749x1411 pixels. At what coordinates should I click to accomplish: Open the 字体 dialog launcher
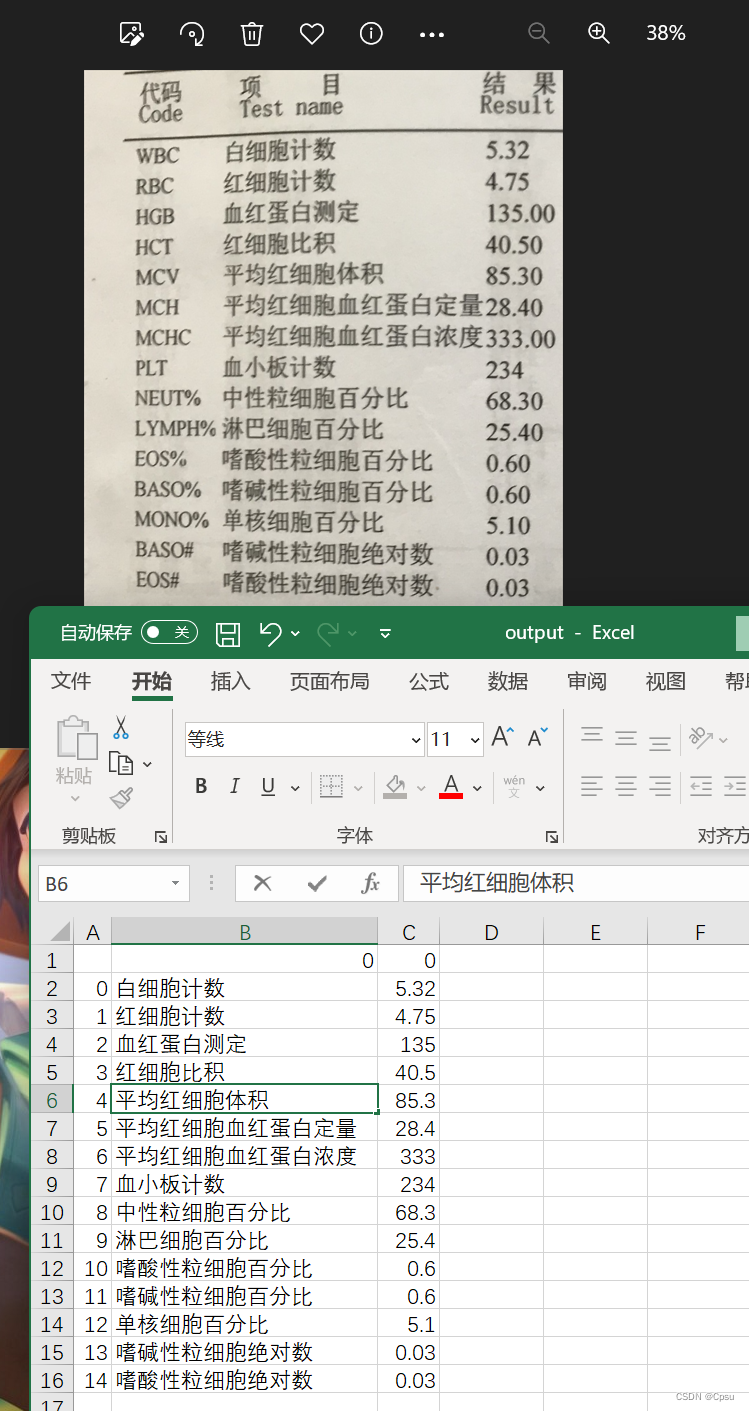click(551, 836)
